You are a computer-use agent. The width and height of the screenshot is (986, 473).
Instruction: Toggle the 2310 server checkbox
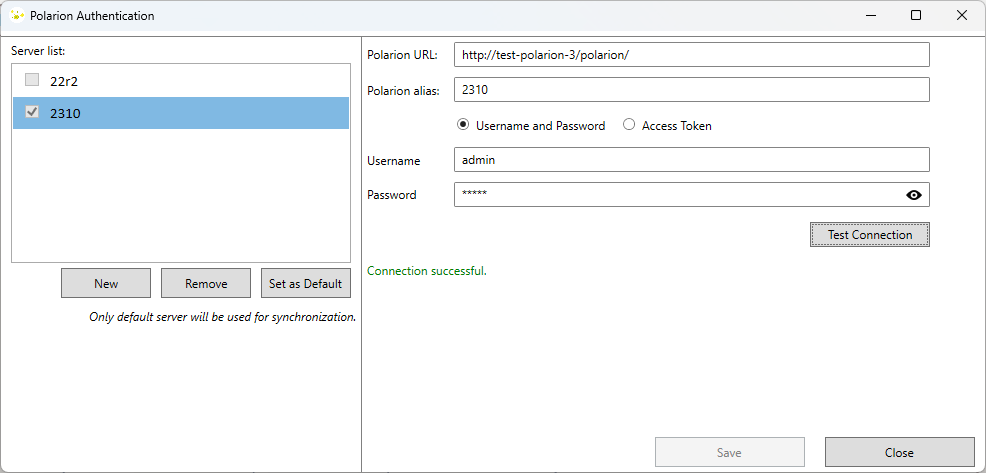pos(32,113)
